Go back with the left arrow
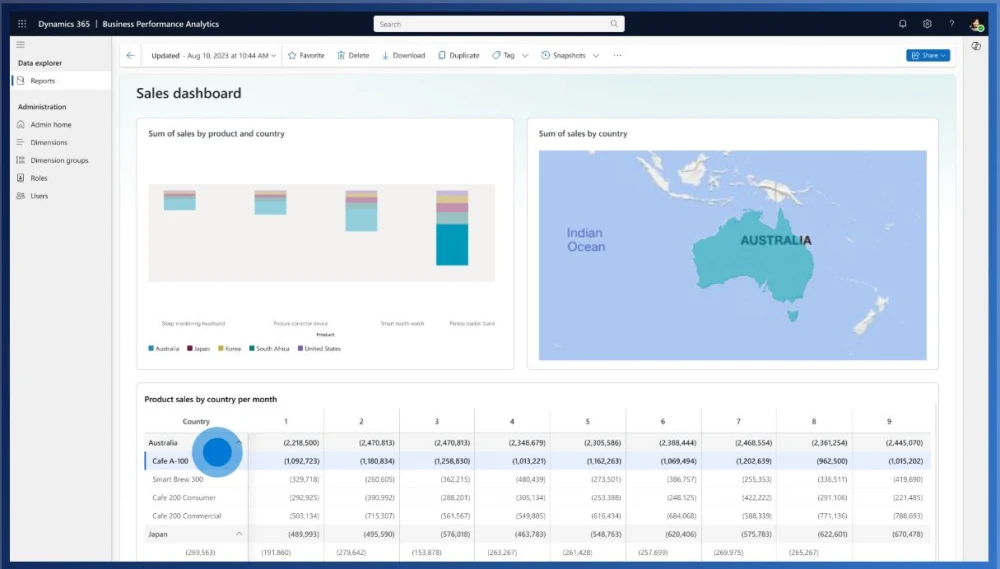1000x569 pixels. [131, 55]
